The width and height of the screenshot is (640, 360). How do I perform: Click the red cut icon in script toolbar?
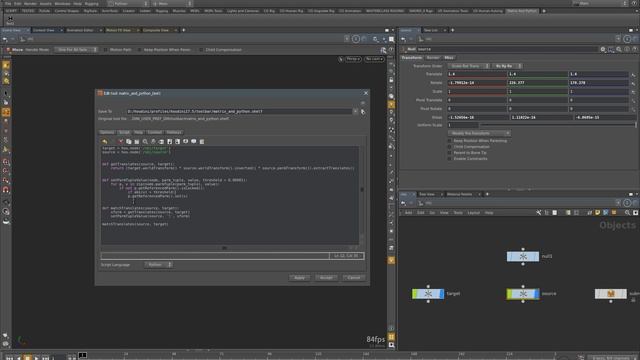tap(120, 142)
